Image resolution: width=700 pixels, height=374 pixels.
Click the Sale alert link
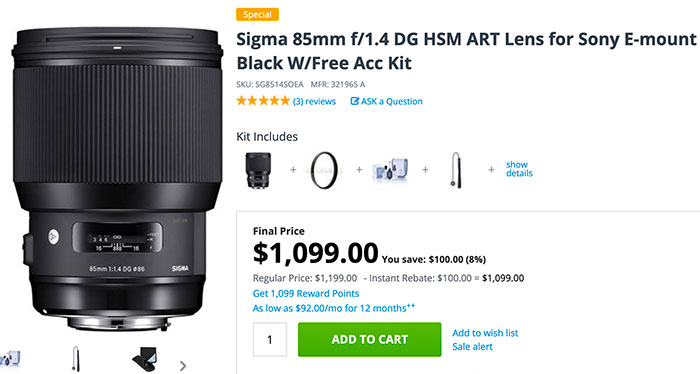click(x=472, y=347)
